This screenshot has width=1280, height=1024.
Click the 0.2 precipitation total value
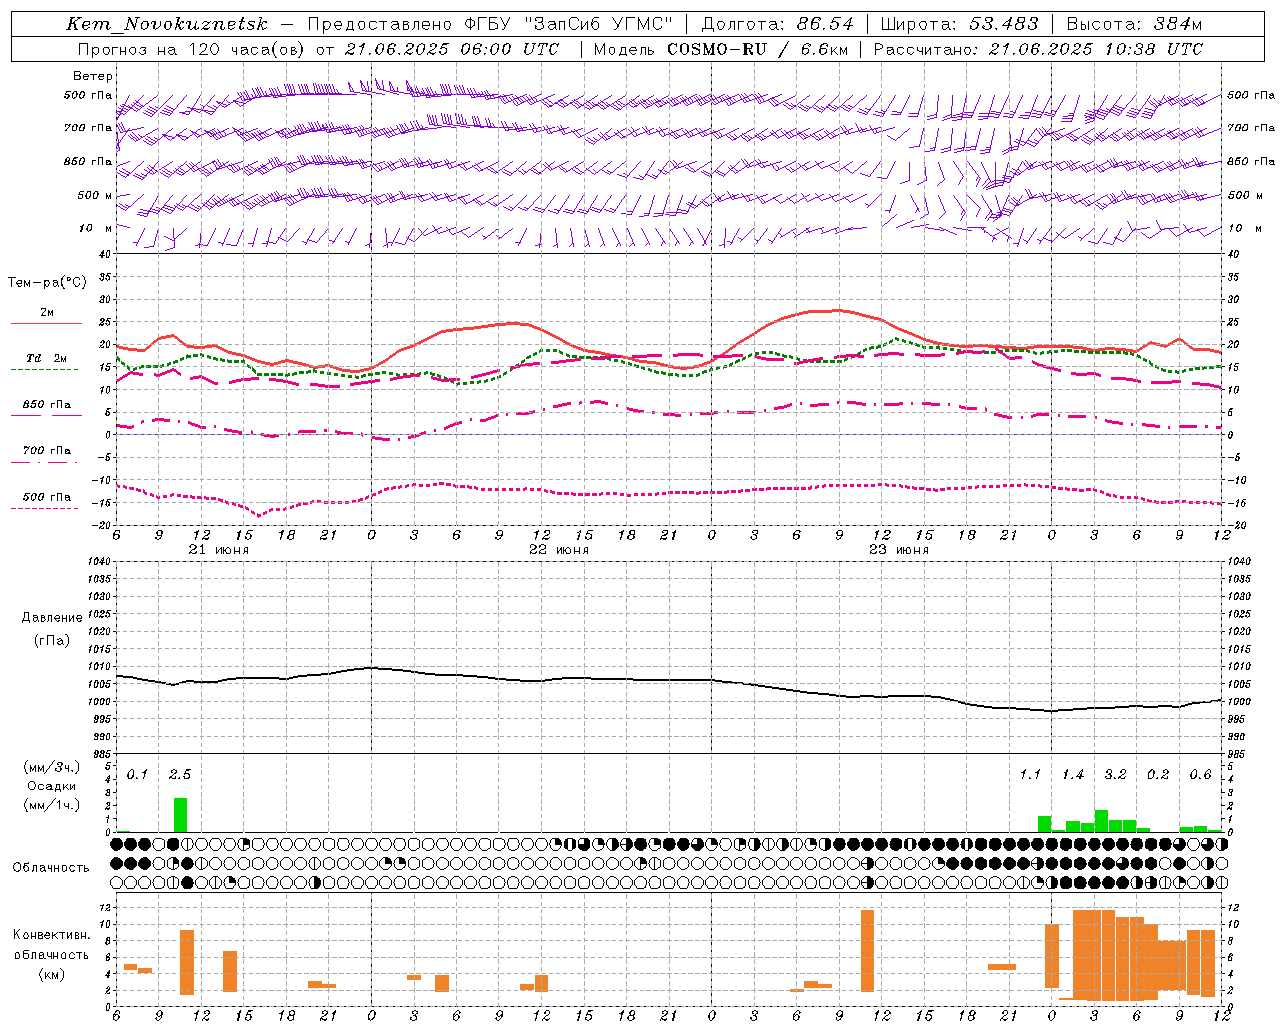point(1158,774)
